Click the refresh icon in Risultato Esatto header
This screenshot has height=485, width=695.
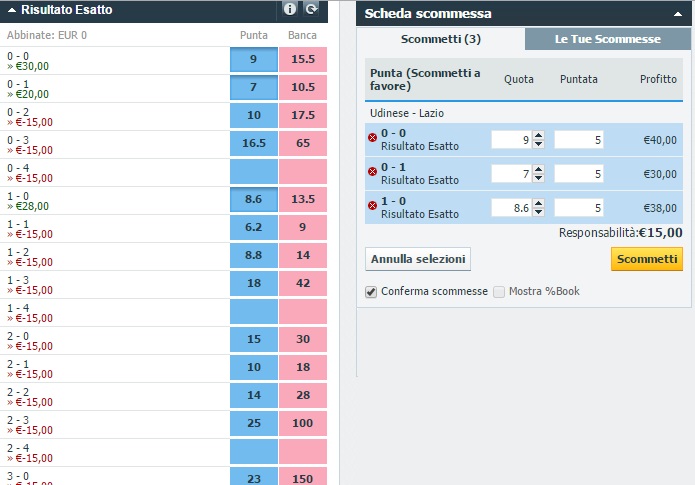[312, 9]
